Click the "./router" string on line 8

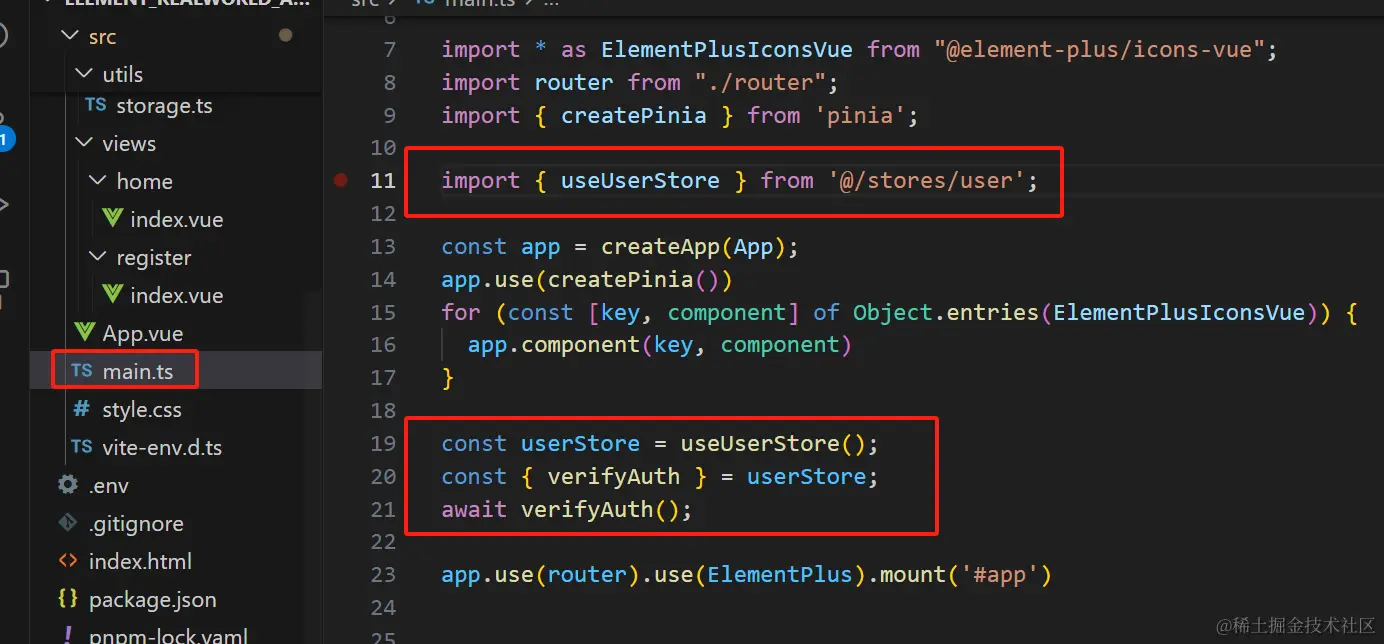759,82
